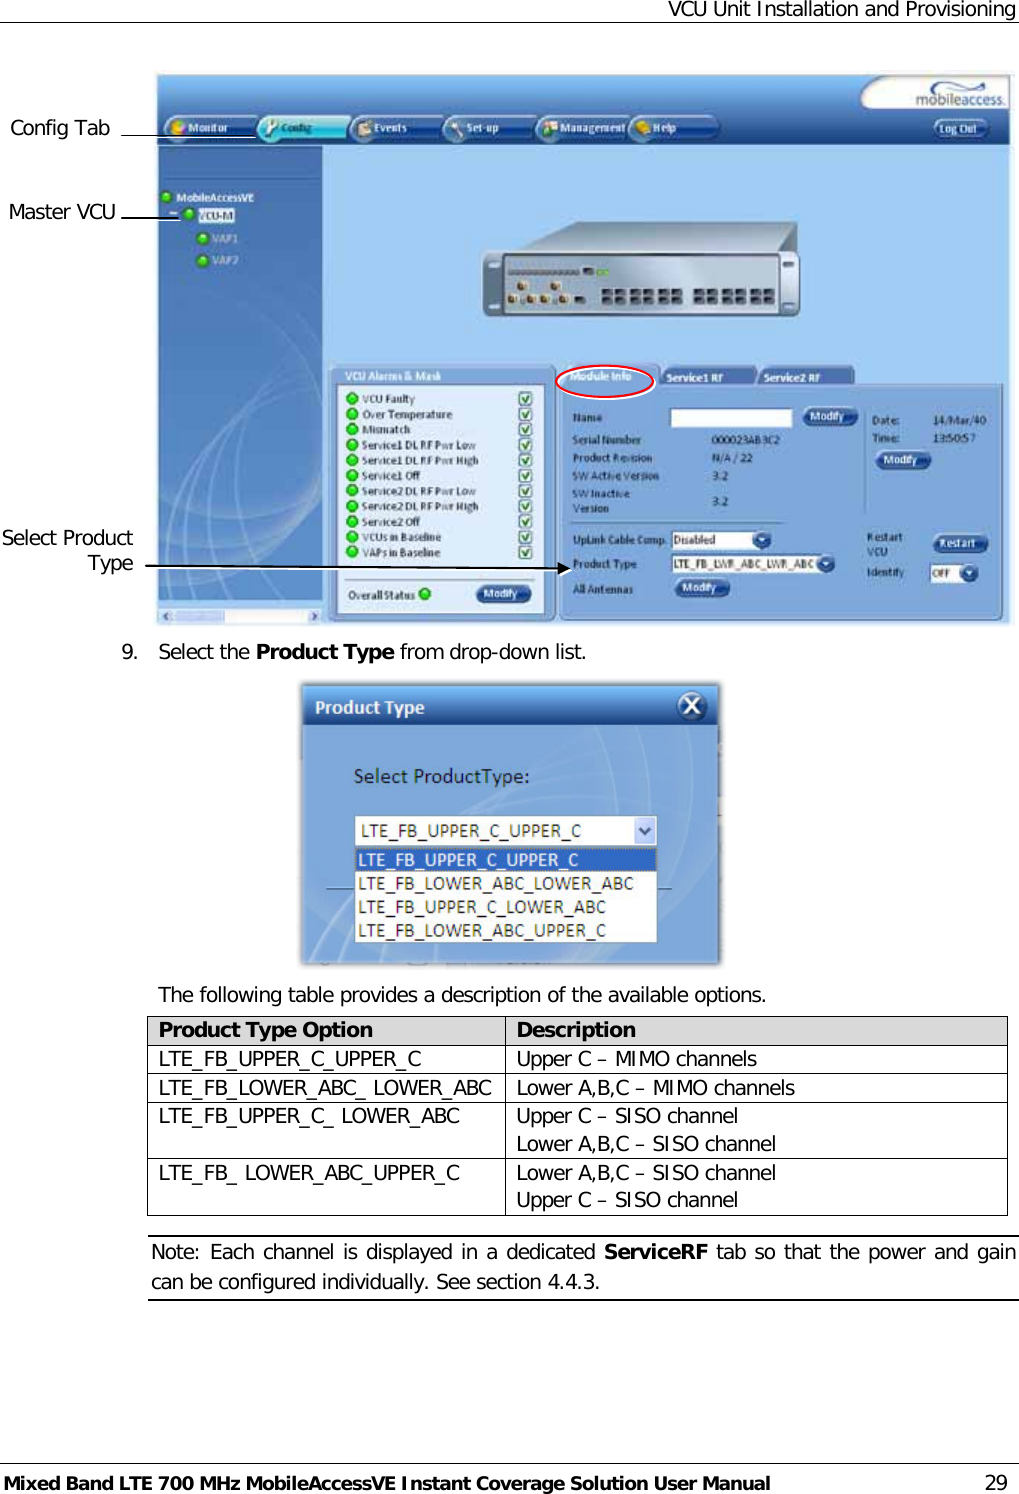Toggle the VAPs in Baseline checkbox
Image resolution: width=1019 pixels, height=1494 pixels.
(525, 552)
